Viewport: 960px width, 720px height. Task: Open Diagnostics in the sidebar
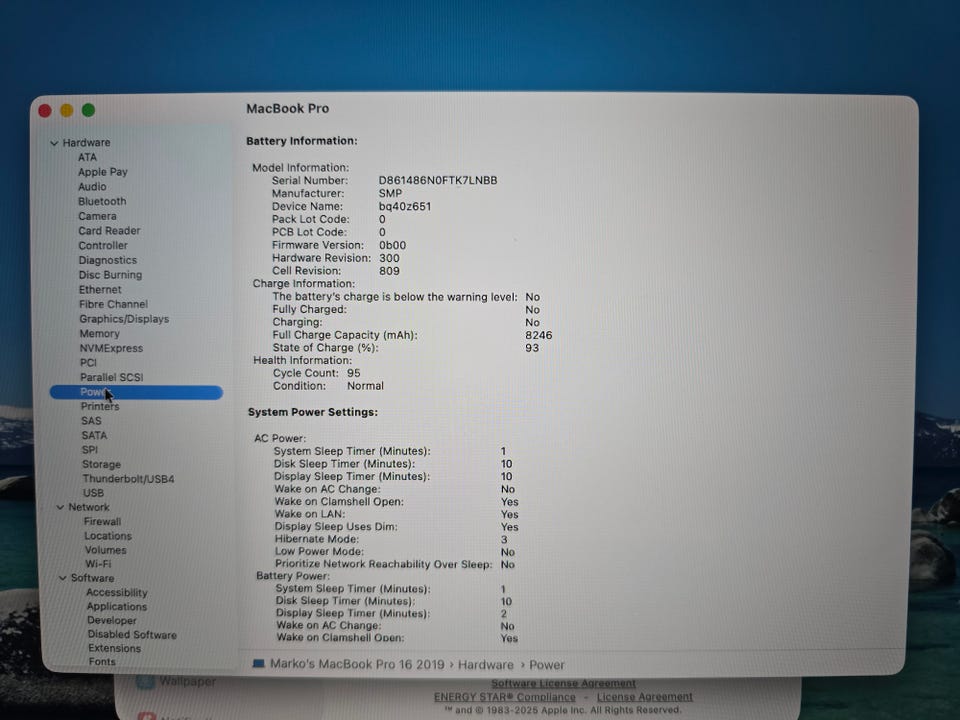pos(108,260)
